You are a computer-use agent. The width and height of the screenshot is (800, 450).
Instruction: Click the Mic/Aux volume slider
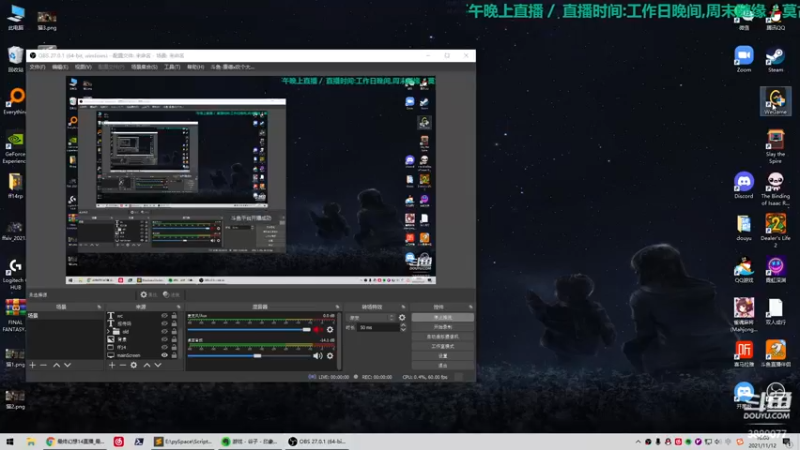(249, 330)
